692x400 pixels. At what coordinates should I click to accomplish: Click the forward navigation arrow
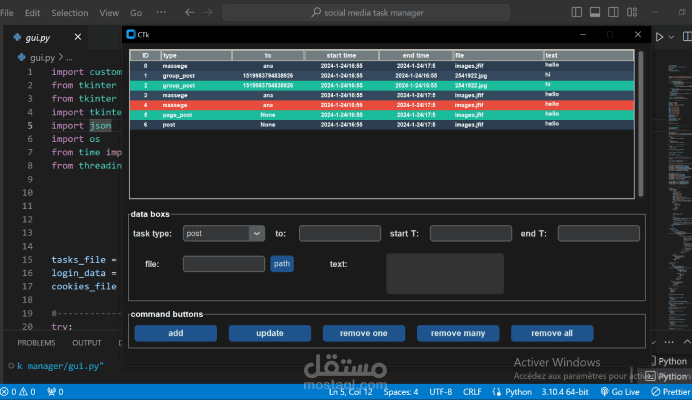point(208,12)
